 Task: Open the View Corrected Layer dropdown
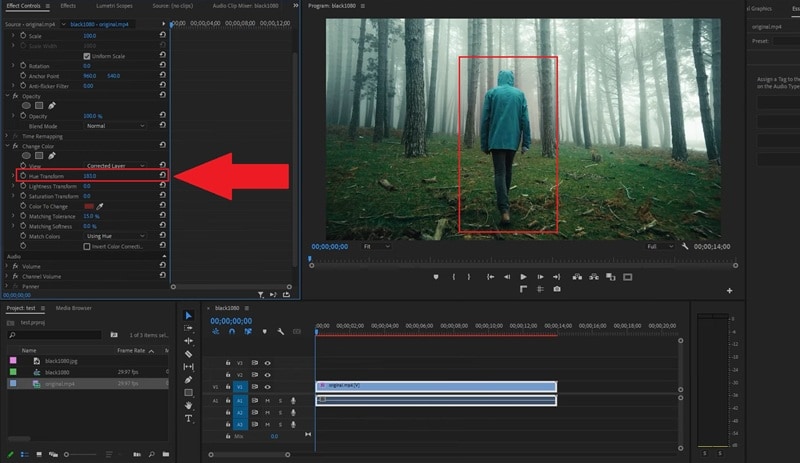point(115,165)
